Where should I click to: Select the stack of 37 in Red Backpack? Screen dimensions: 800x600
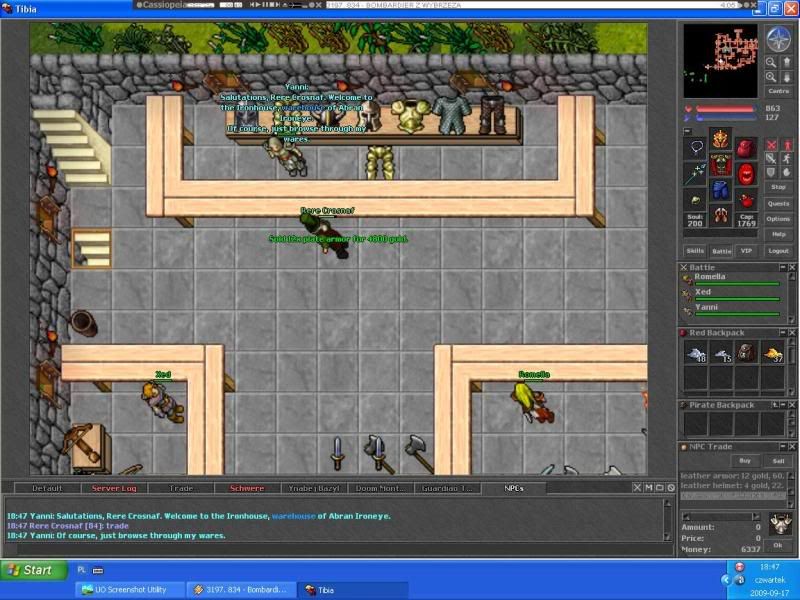click(772, 353)
